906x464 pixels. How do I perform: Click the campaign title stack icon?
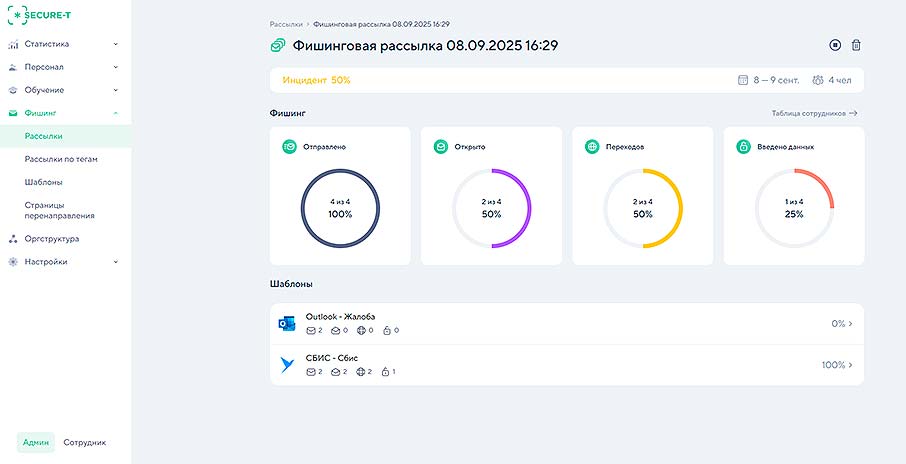click(278, 45)
